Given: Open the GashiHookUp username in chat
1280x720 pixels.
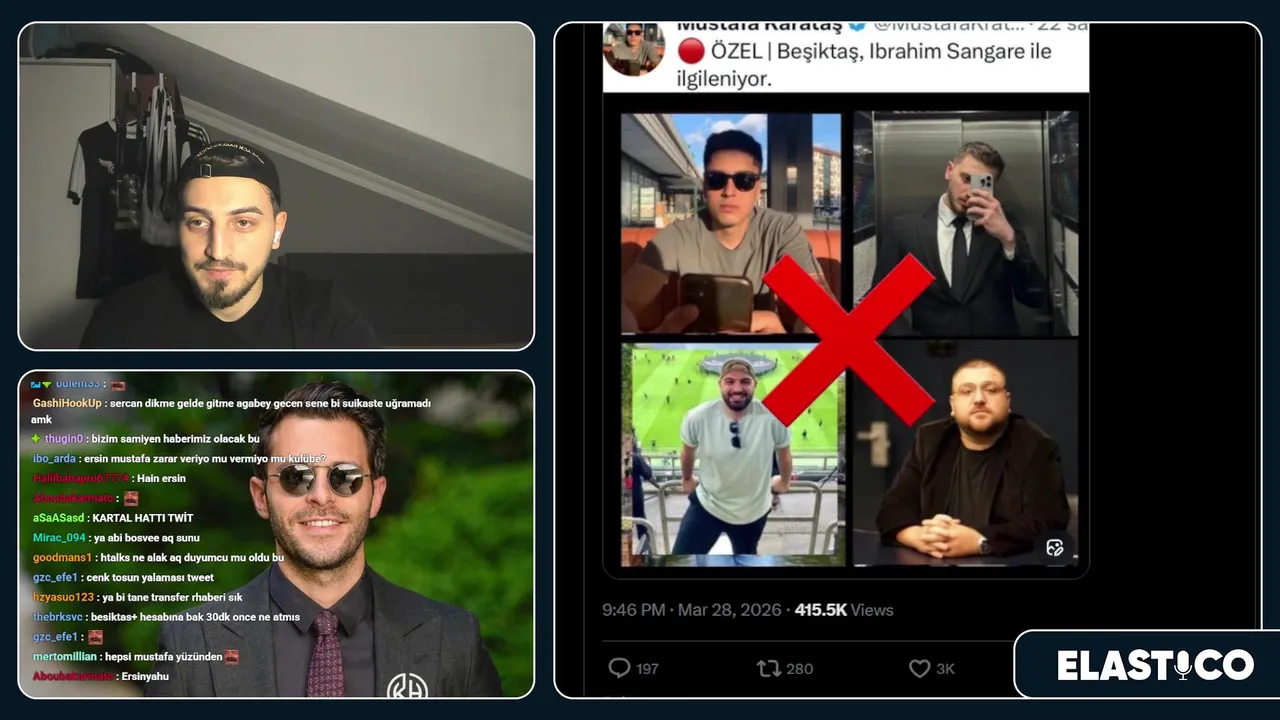Looking at the screenshot, I should point(68,403).
